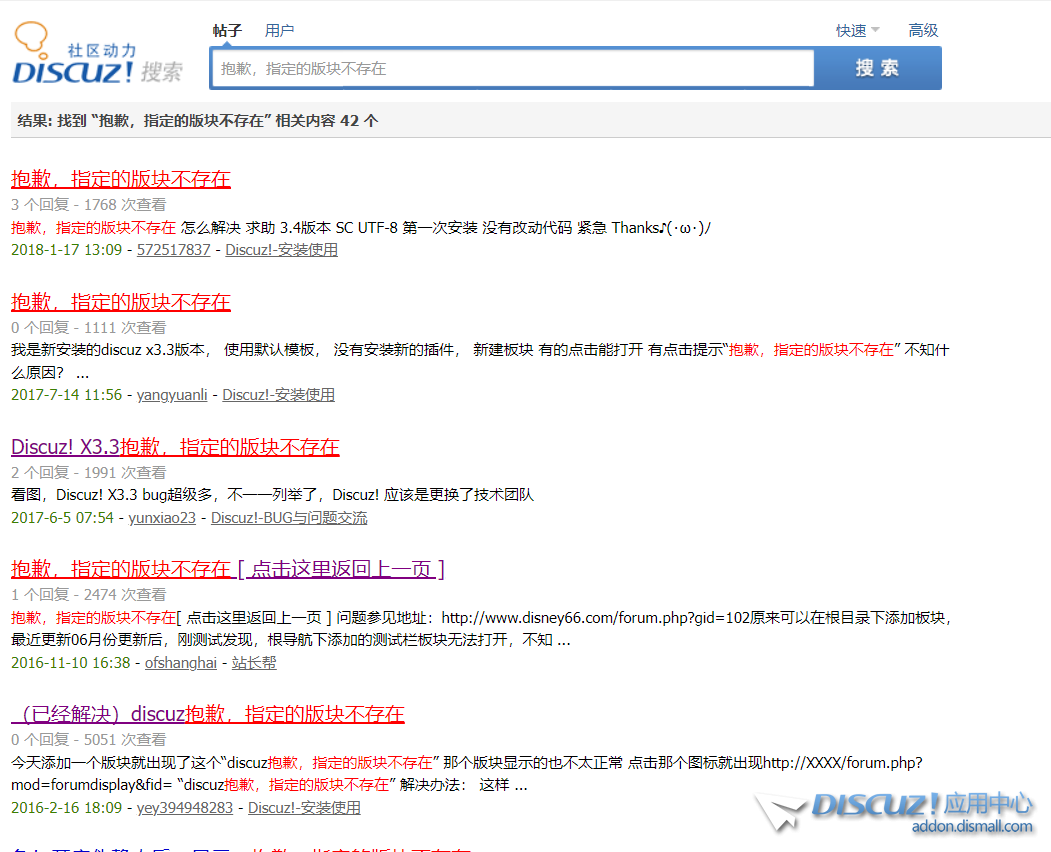Open the （已经解决）discuz抱歉 result title
The height and width of the screenshot is (852, 1051).
pos(208,715)
